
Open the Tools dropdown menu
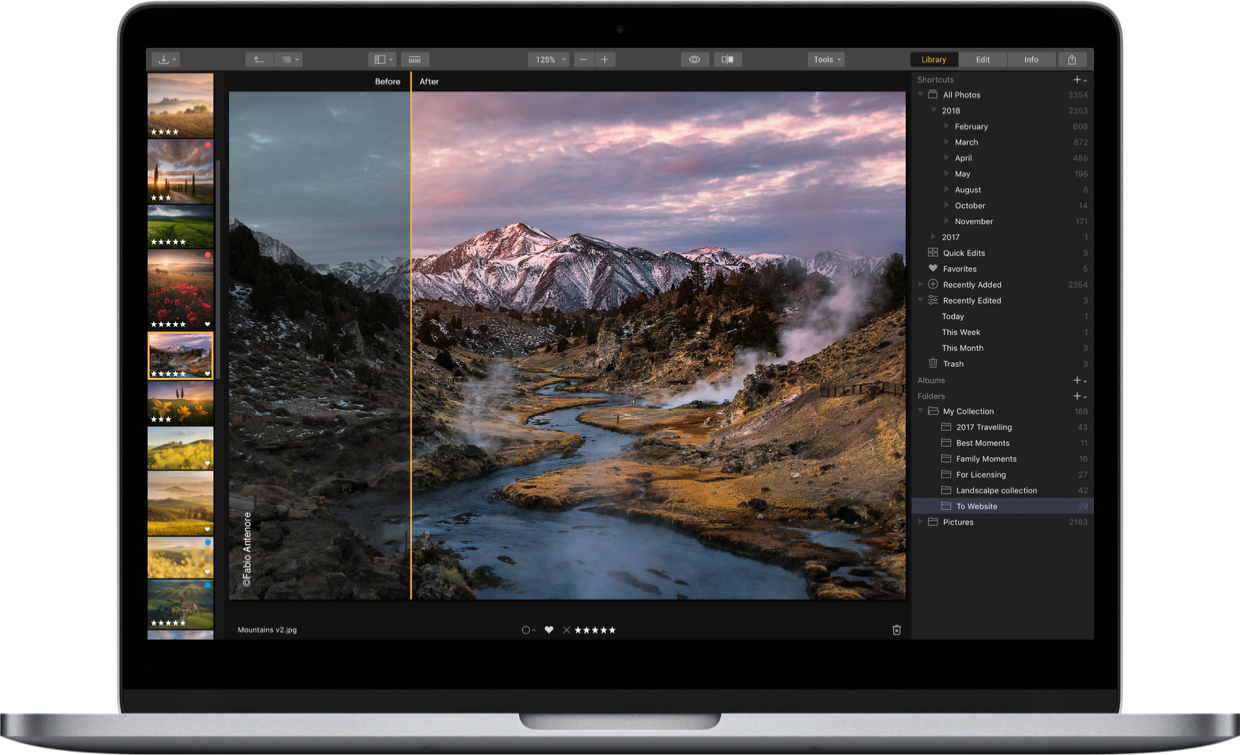tap(826, 60)
